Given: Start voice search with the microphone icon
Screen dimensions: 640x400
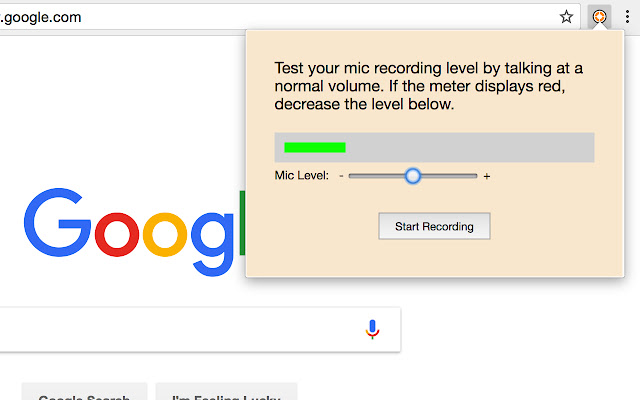Looking at the screenshot, I should click(372, 329).
